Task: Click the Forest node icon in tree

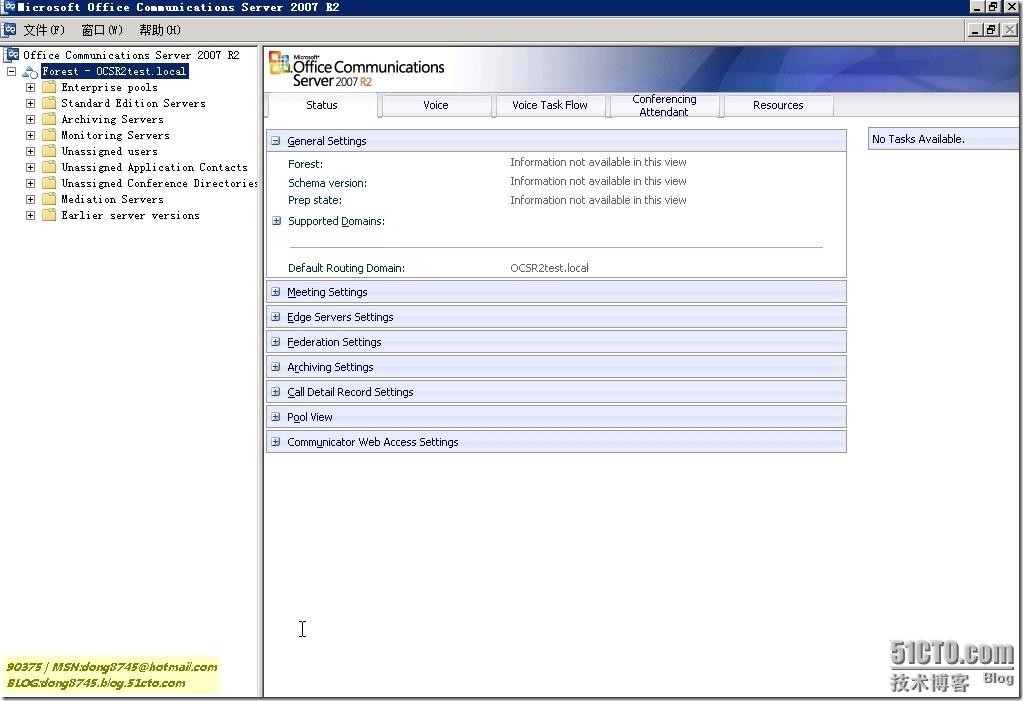Action: coord(30,71)
